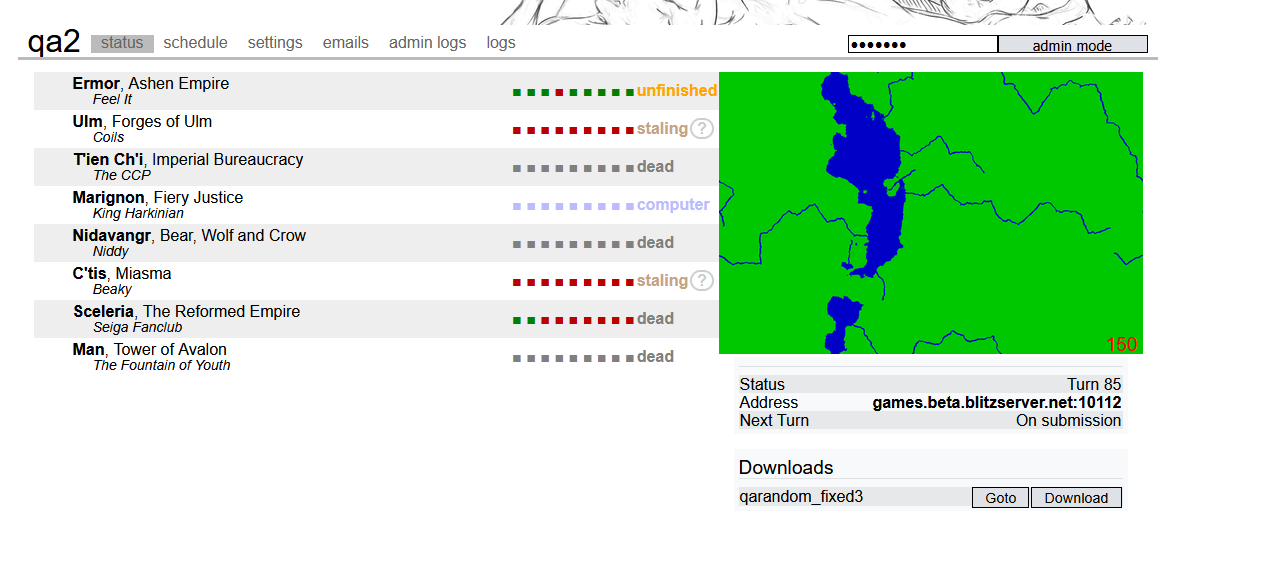Open the logs tab
This screenshot has width=1286, height=584.
click(501, 43)
